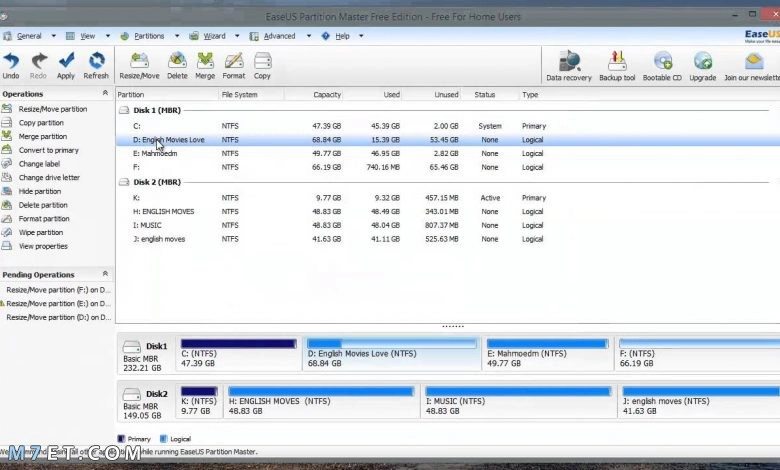This screenshot has width=780, height=470.
Task: Click Join our newsletter icon
Action: tap(752, 66)
